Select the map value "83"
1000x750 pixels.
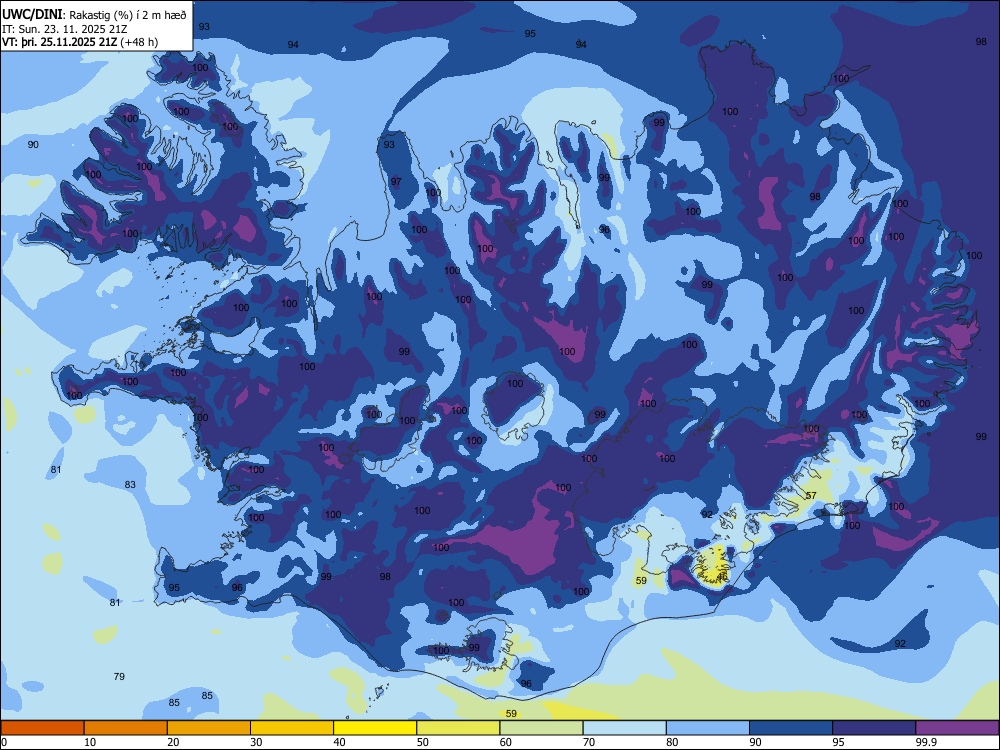[130, 485]
